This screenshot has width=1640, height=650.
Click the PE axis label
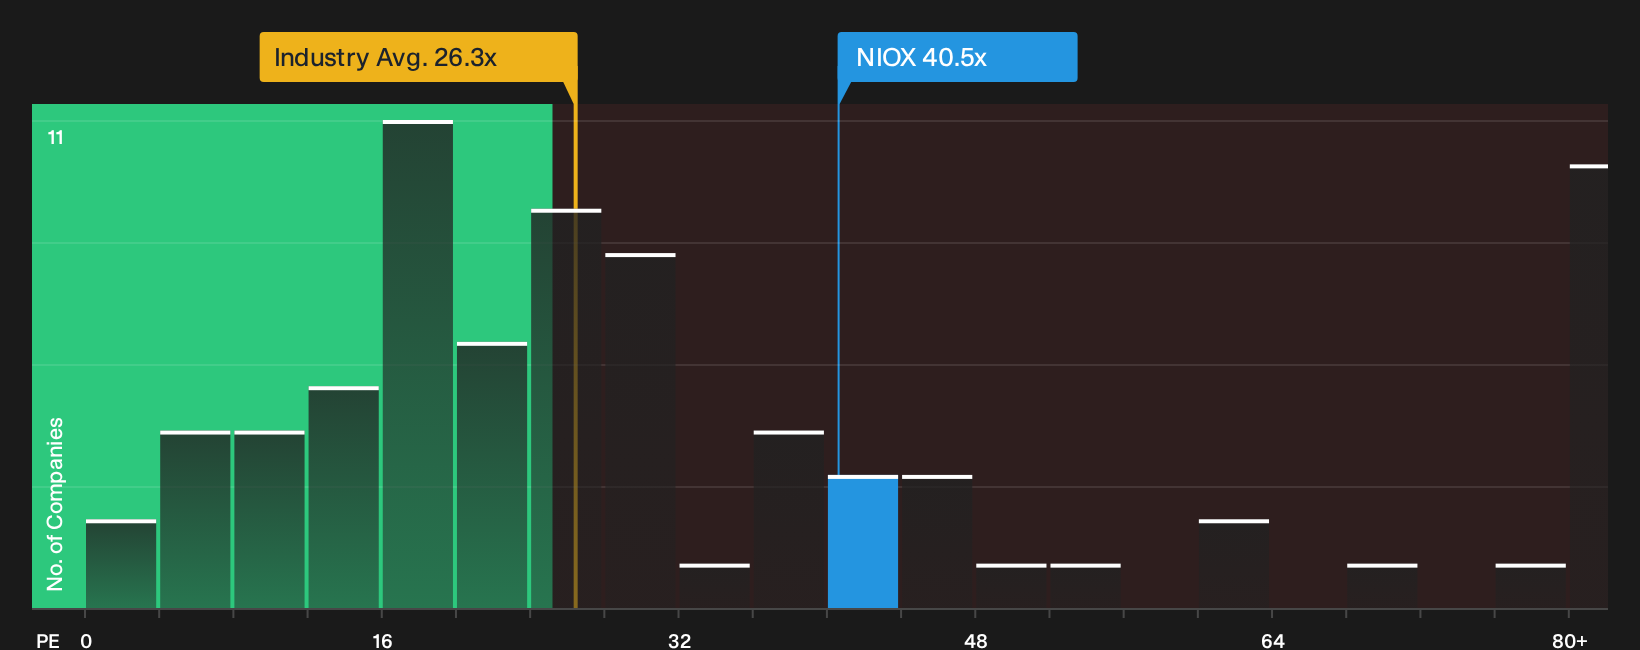(x=48, y=640)
